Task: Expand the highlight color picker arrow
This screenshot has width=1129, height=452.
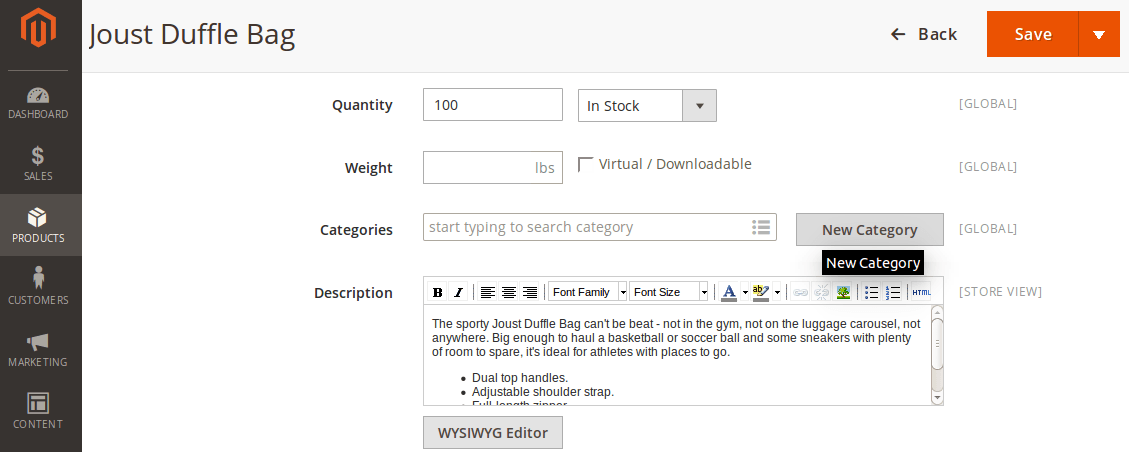Action: click(777, 292)
